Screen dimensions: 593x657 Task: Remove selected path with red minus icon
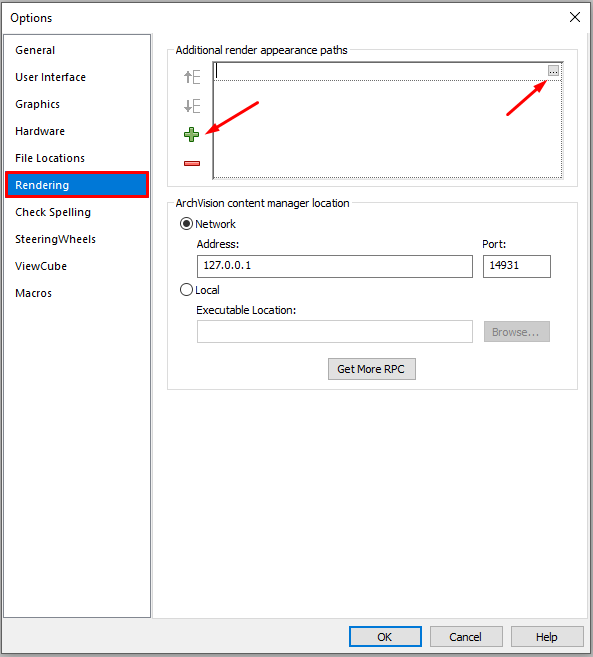click(192, 163)
